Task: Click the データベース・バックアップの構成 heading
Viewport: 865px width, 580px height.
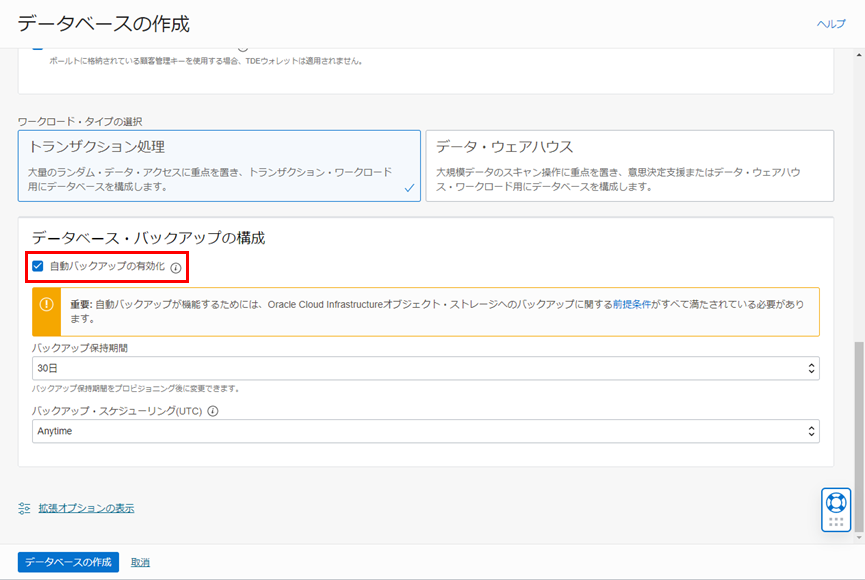Action: (148, 238)
